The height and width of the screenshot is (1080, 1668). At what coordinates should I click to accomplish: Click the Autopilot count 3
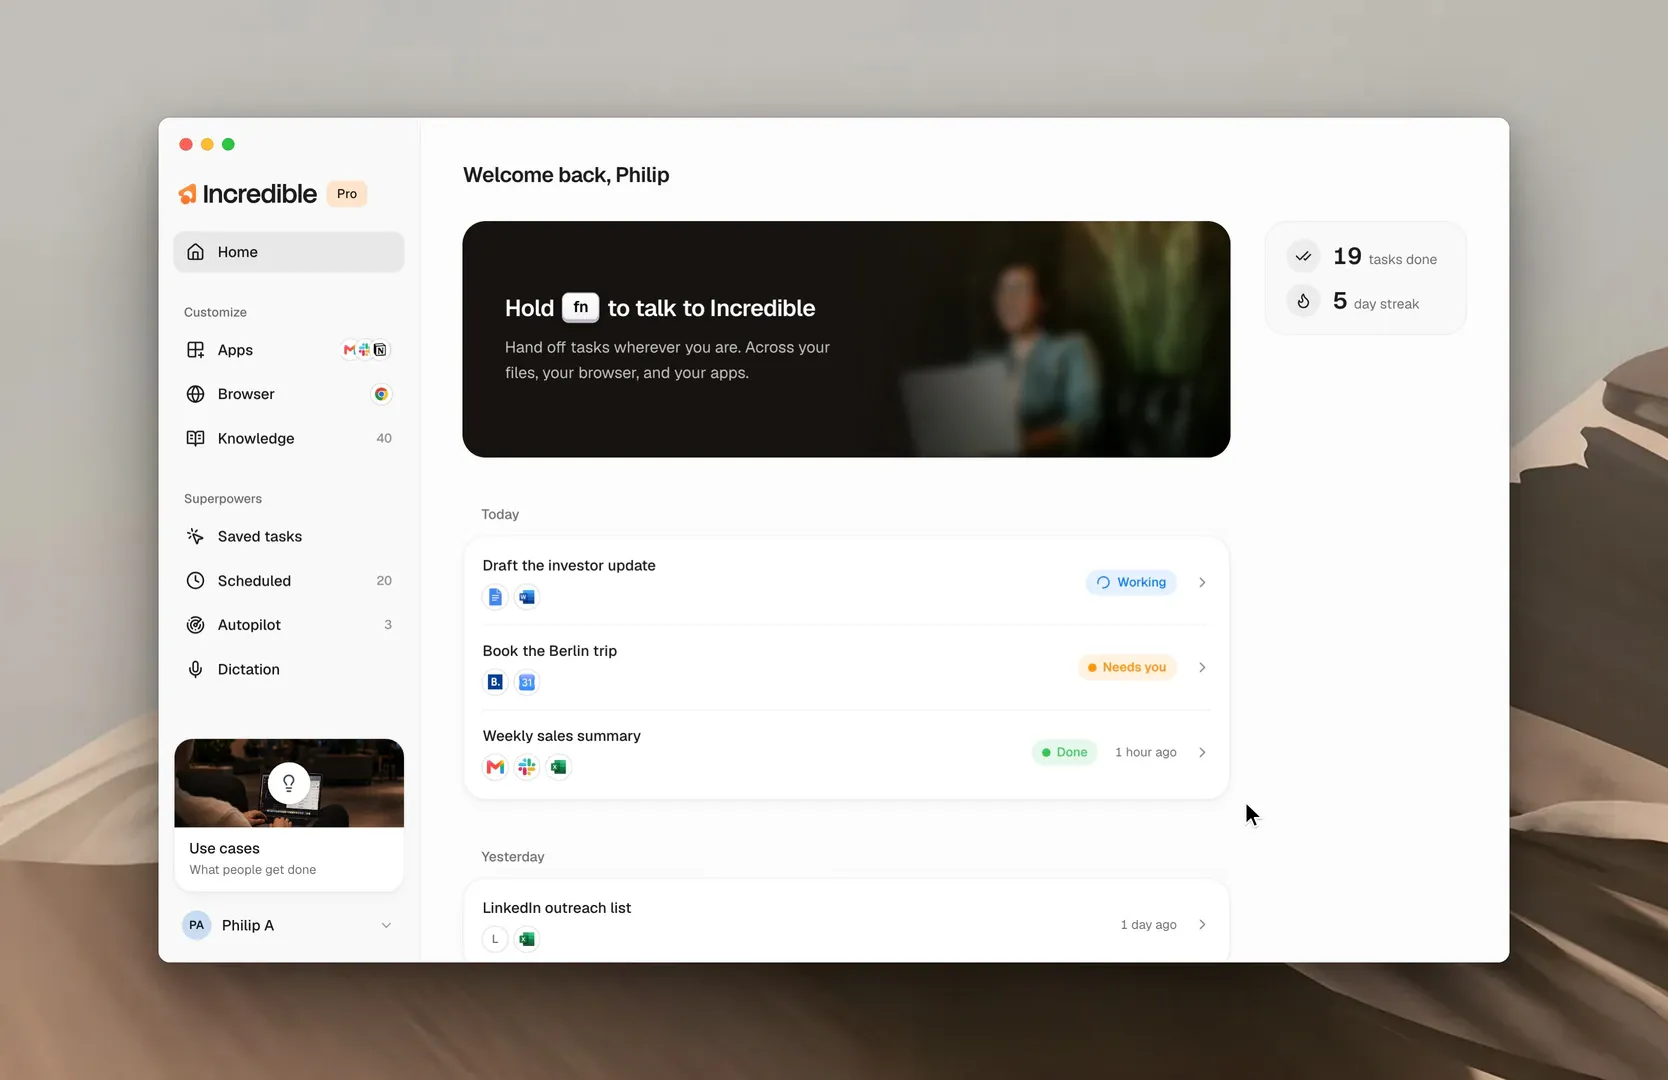(x=388, y=625)
